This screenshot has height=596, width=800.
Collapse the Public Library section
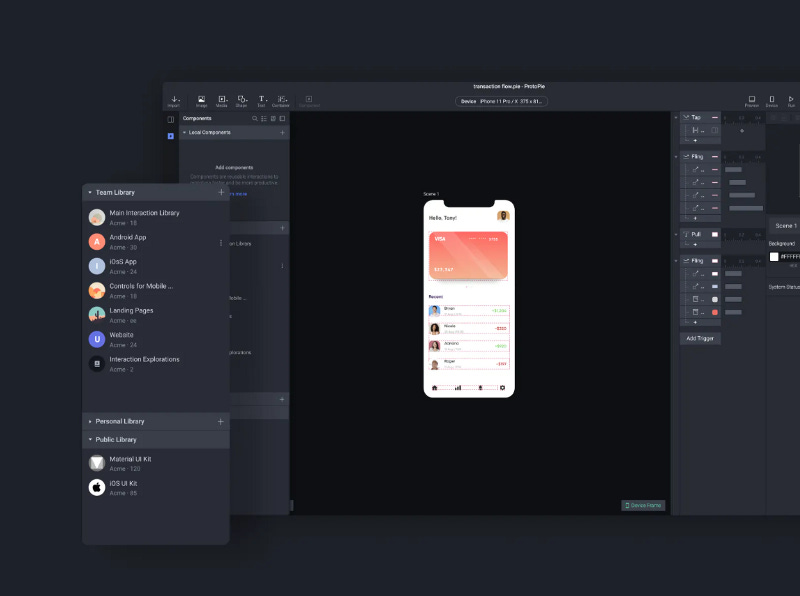point(90,439)
